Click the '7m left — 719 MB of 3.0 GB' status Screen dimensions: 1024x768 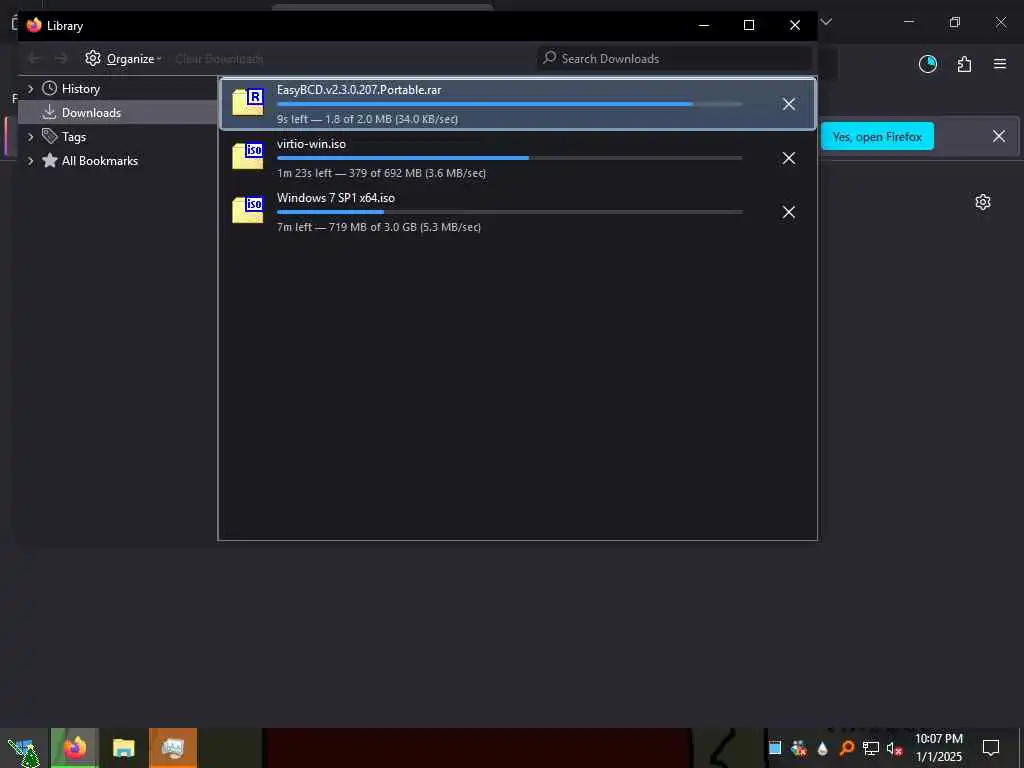379,227
